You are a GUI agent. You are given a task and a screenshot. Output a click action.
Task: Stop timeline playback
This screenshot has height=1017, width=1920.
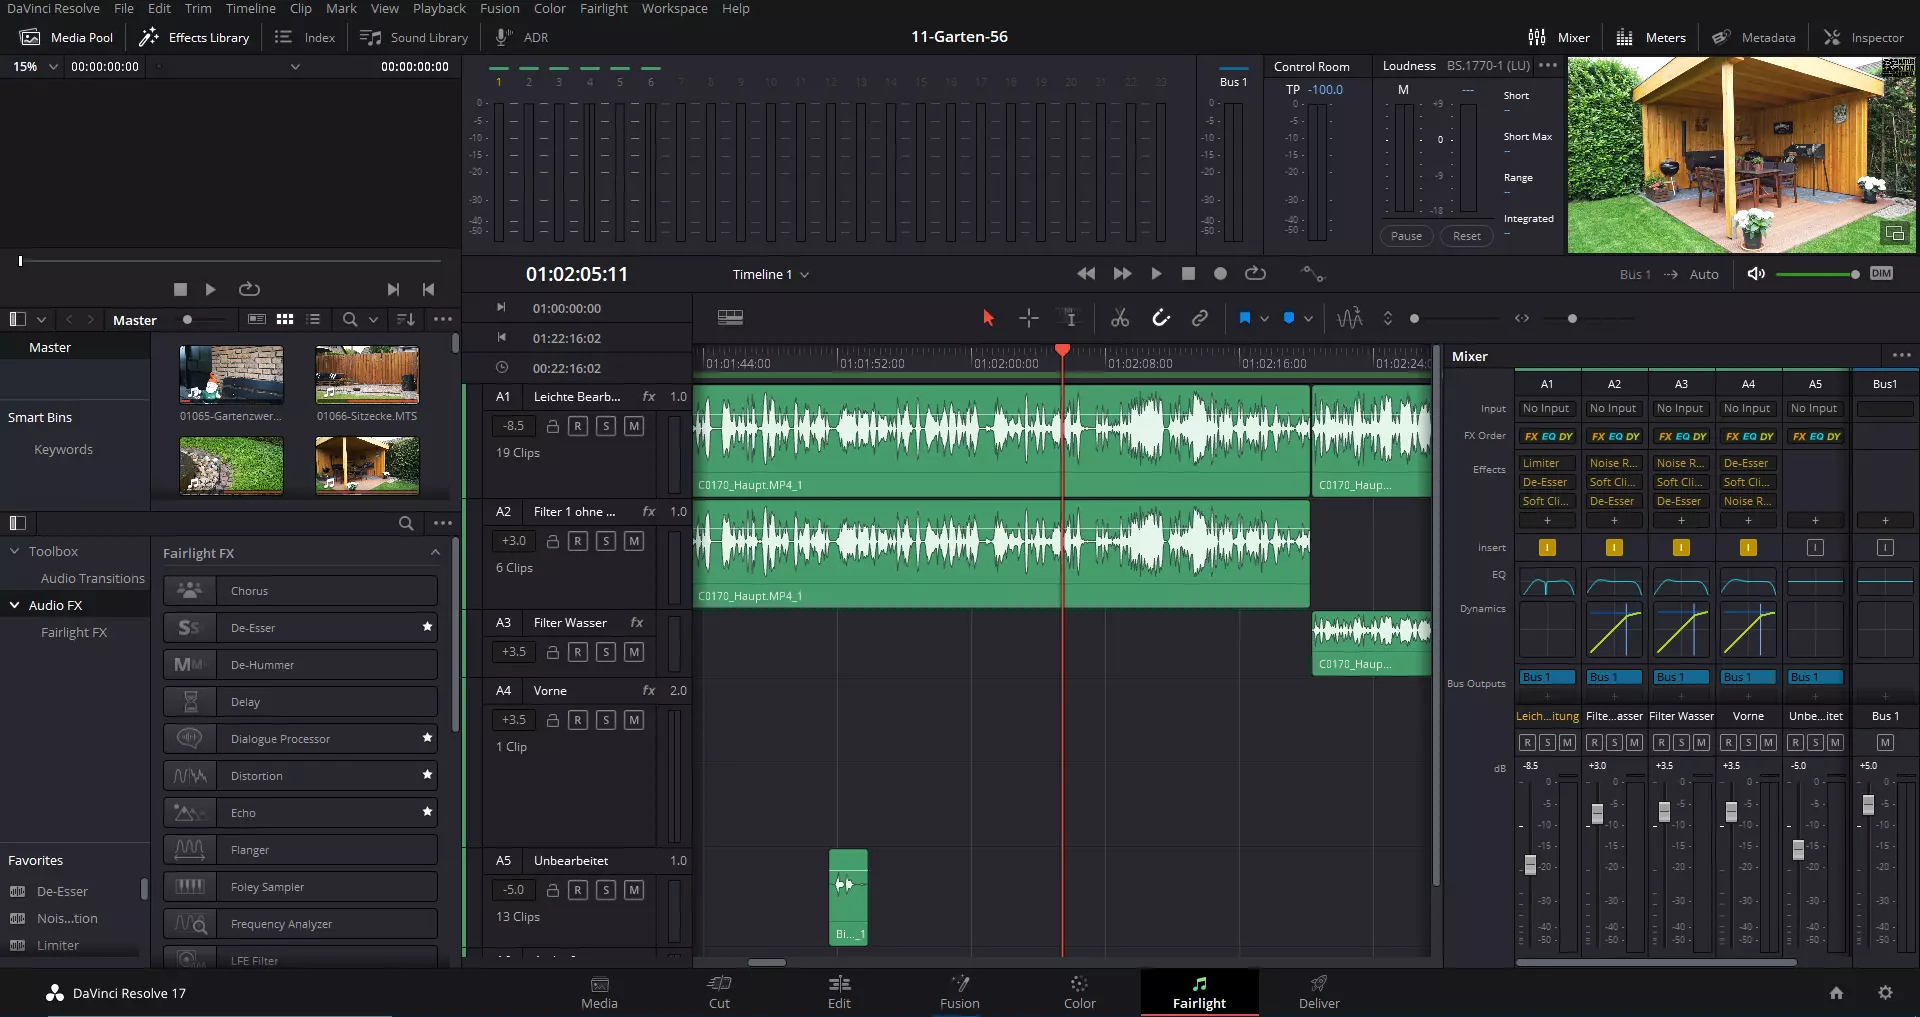[x=1188, y=274]
